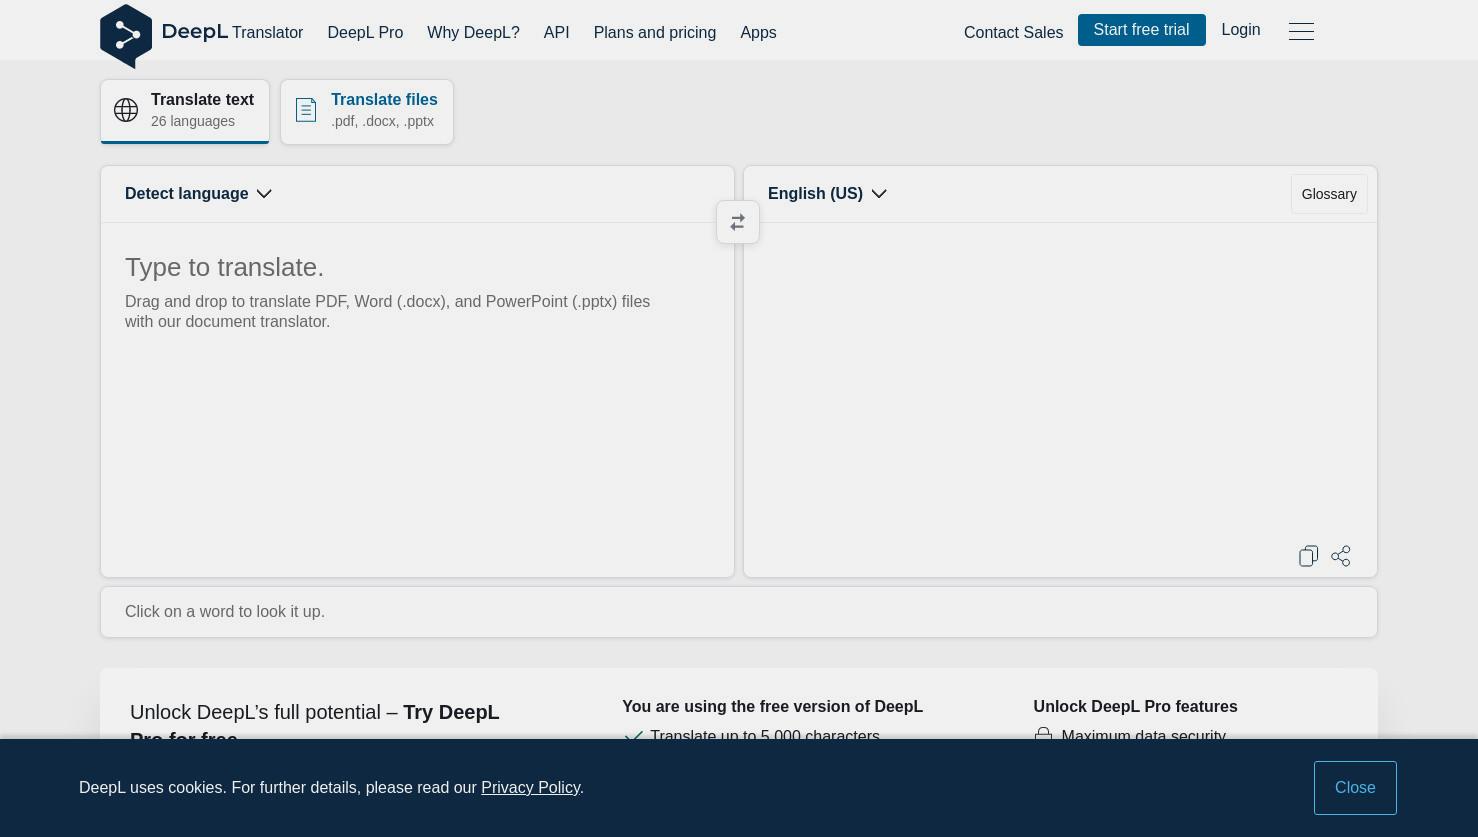The height and width of the screenshot is (837, 1478).
Task: Open the hamburger menu icon
Action: click(1301, 31)
